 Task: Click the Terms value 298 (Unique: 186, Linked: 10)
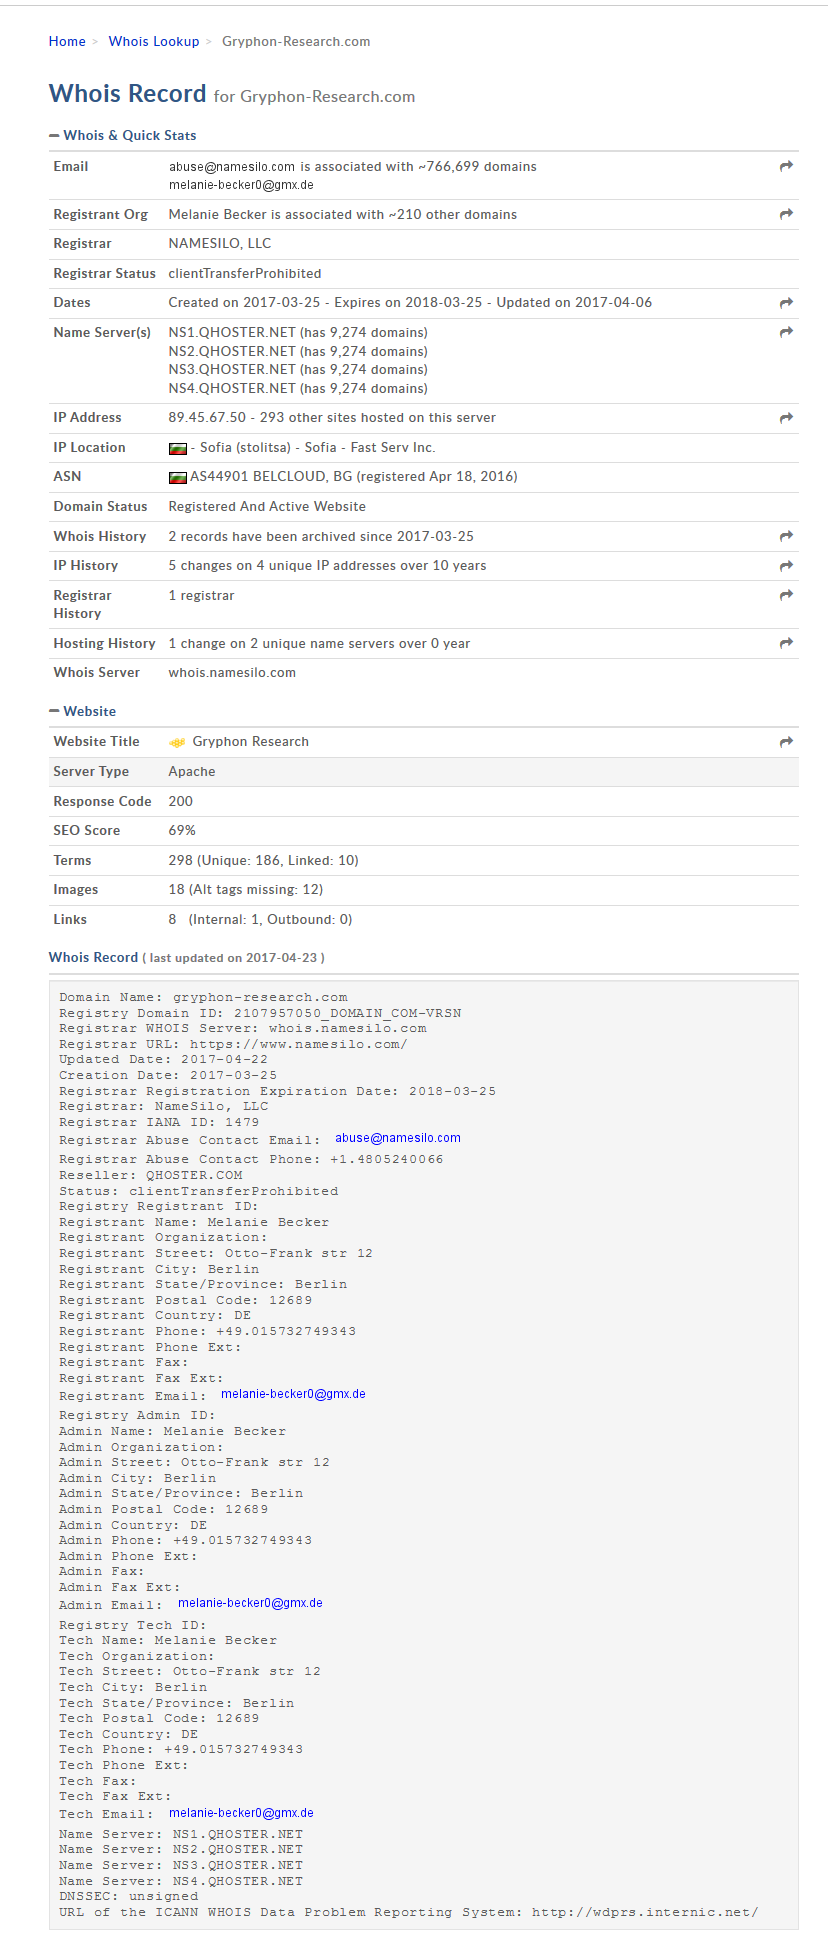coord(263,860)
